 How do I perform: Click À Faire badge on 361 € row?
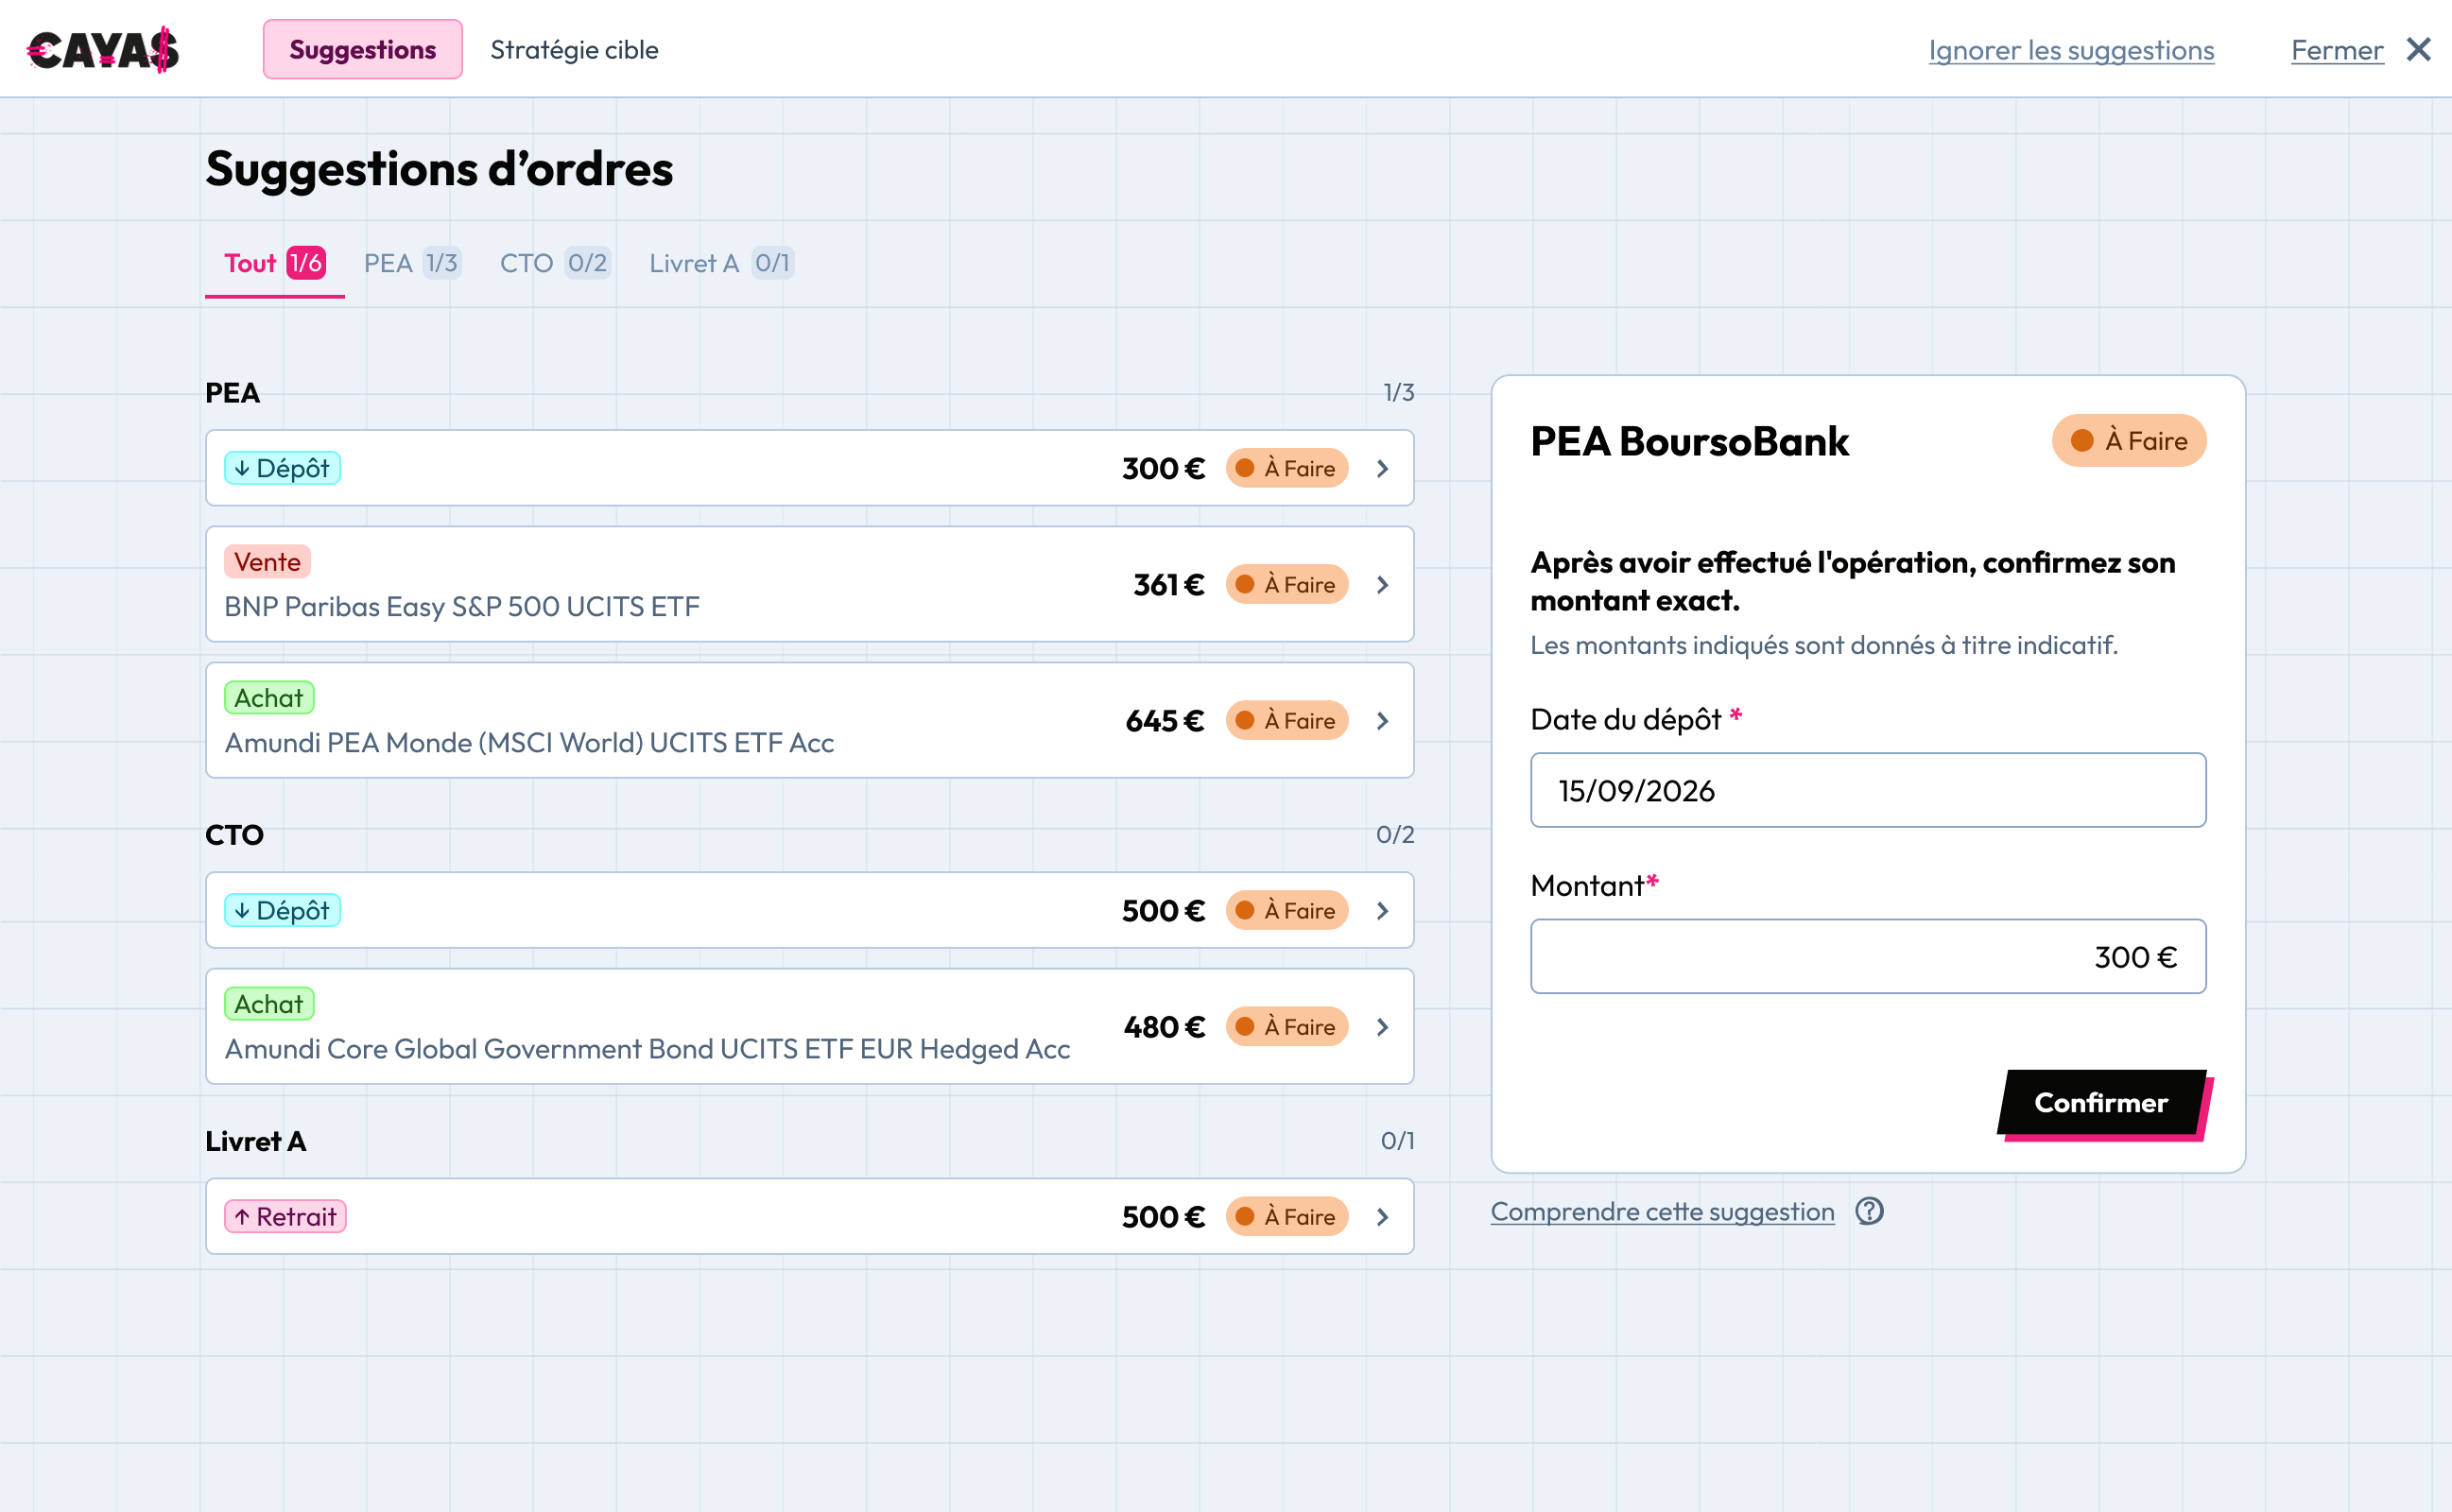(x=1287, y=584)
